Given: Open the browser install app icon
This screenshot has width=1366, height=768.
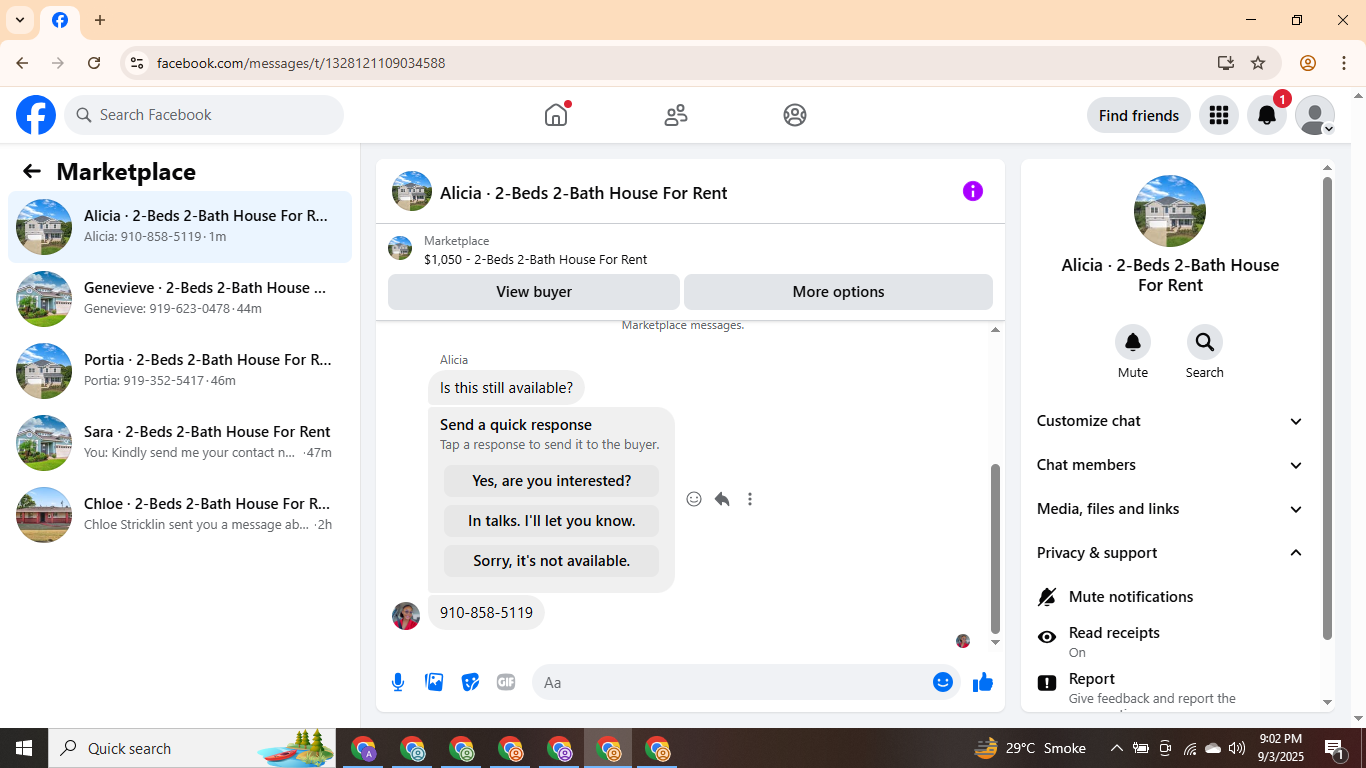Looking at the screenshot, I should (1226, 63).
